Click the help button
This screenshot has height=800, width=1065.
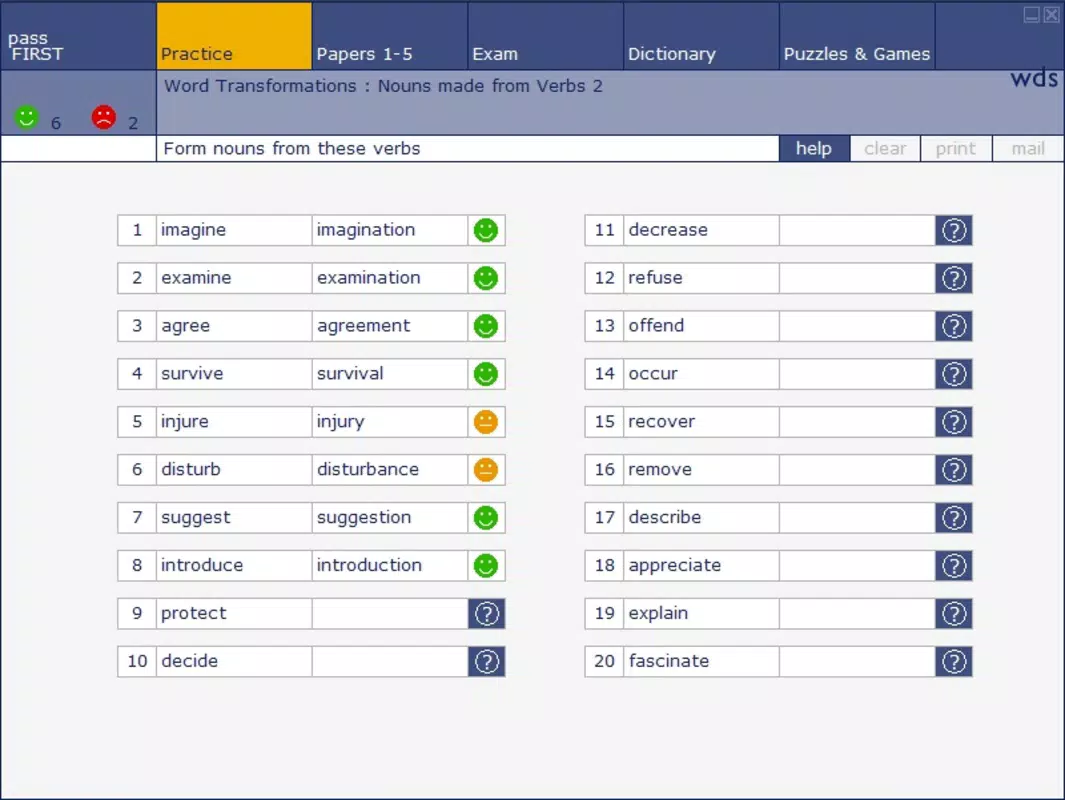[814, 149]
